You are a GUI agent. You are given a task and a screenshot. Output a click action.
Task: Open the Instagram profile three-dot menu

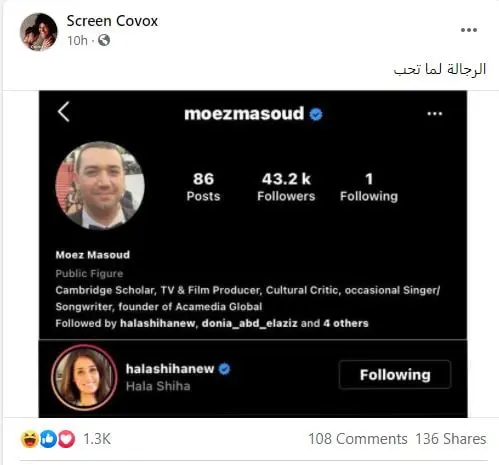(435, 114)
